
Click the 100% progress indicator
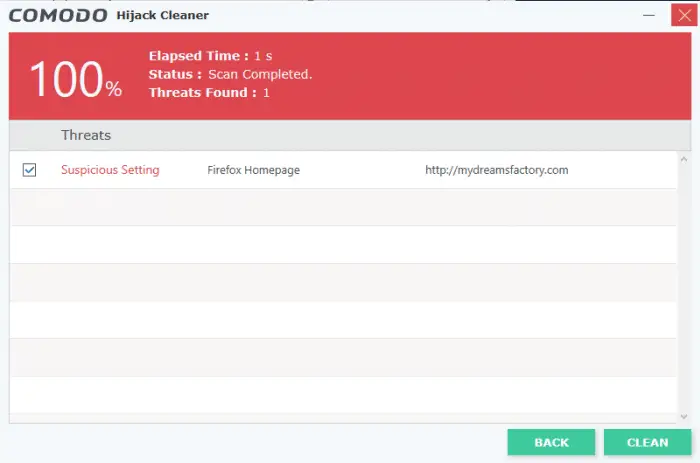[75, 79]
